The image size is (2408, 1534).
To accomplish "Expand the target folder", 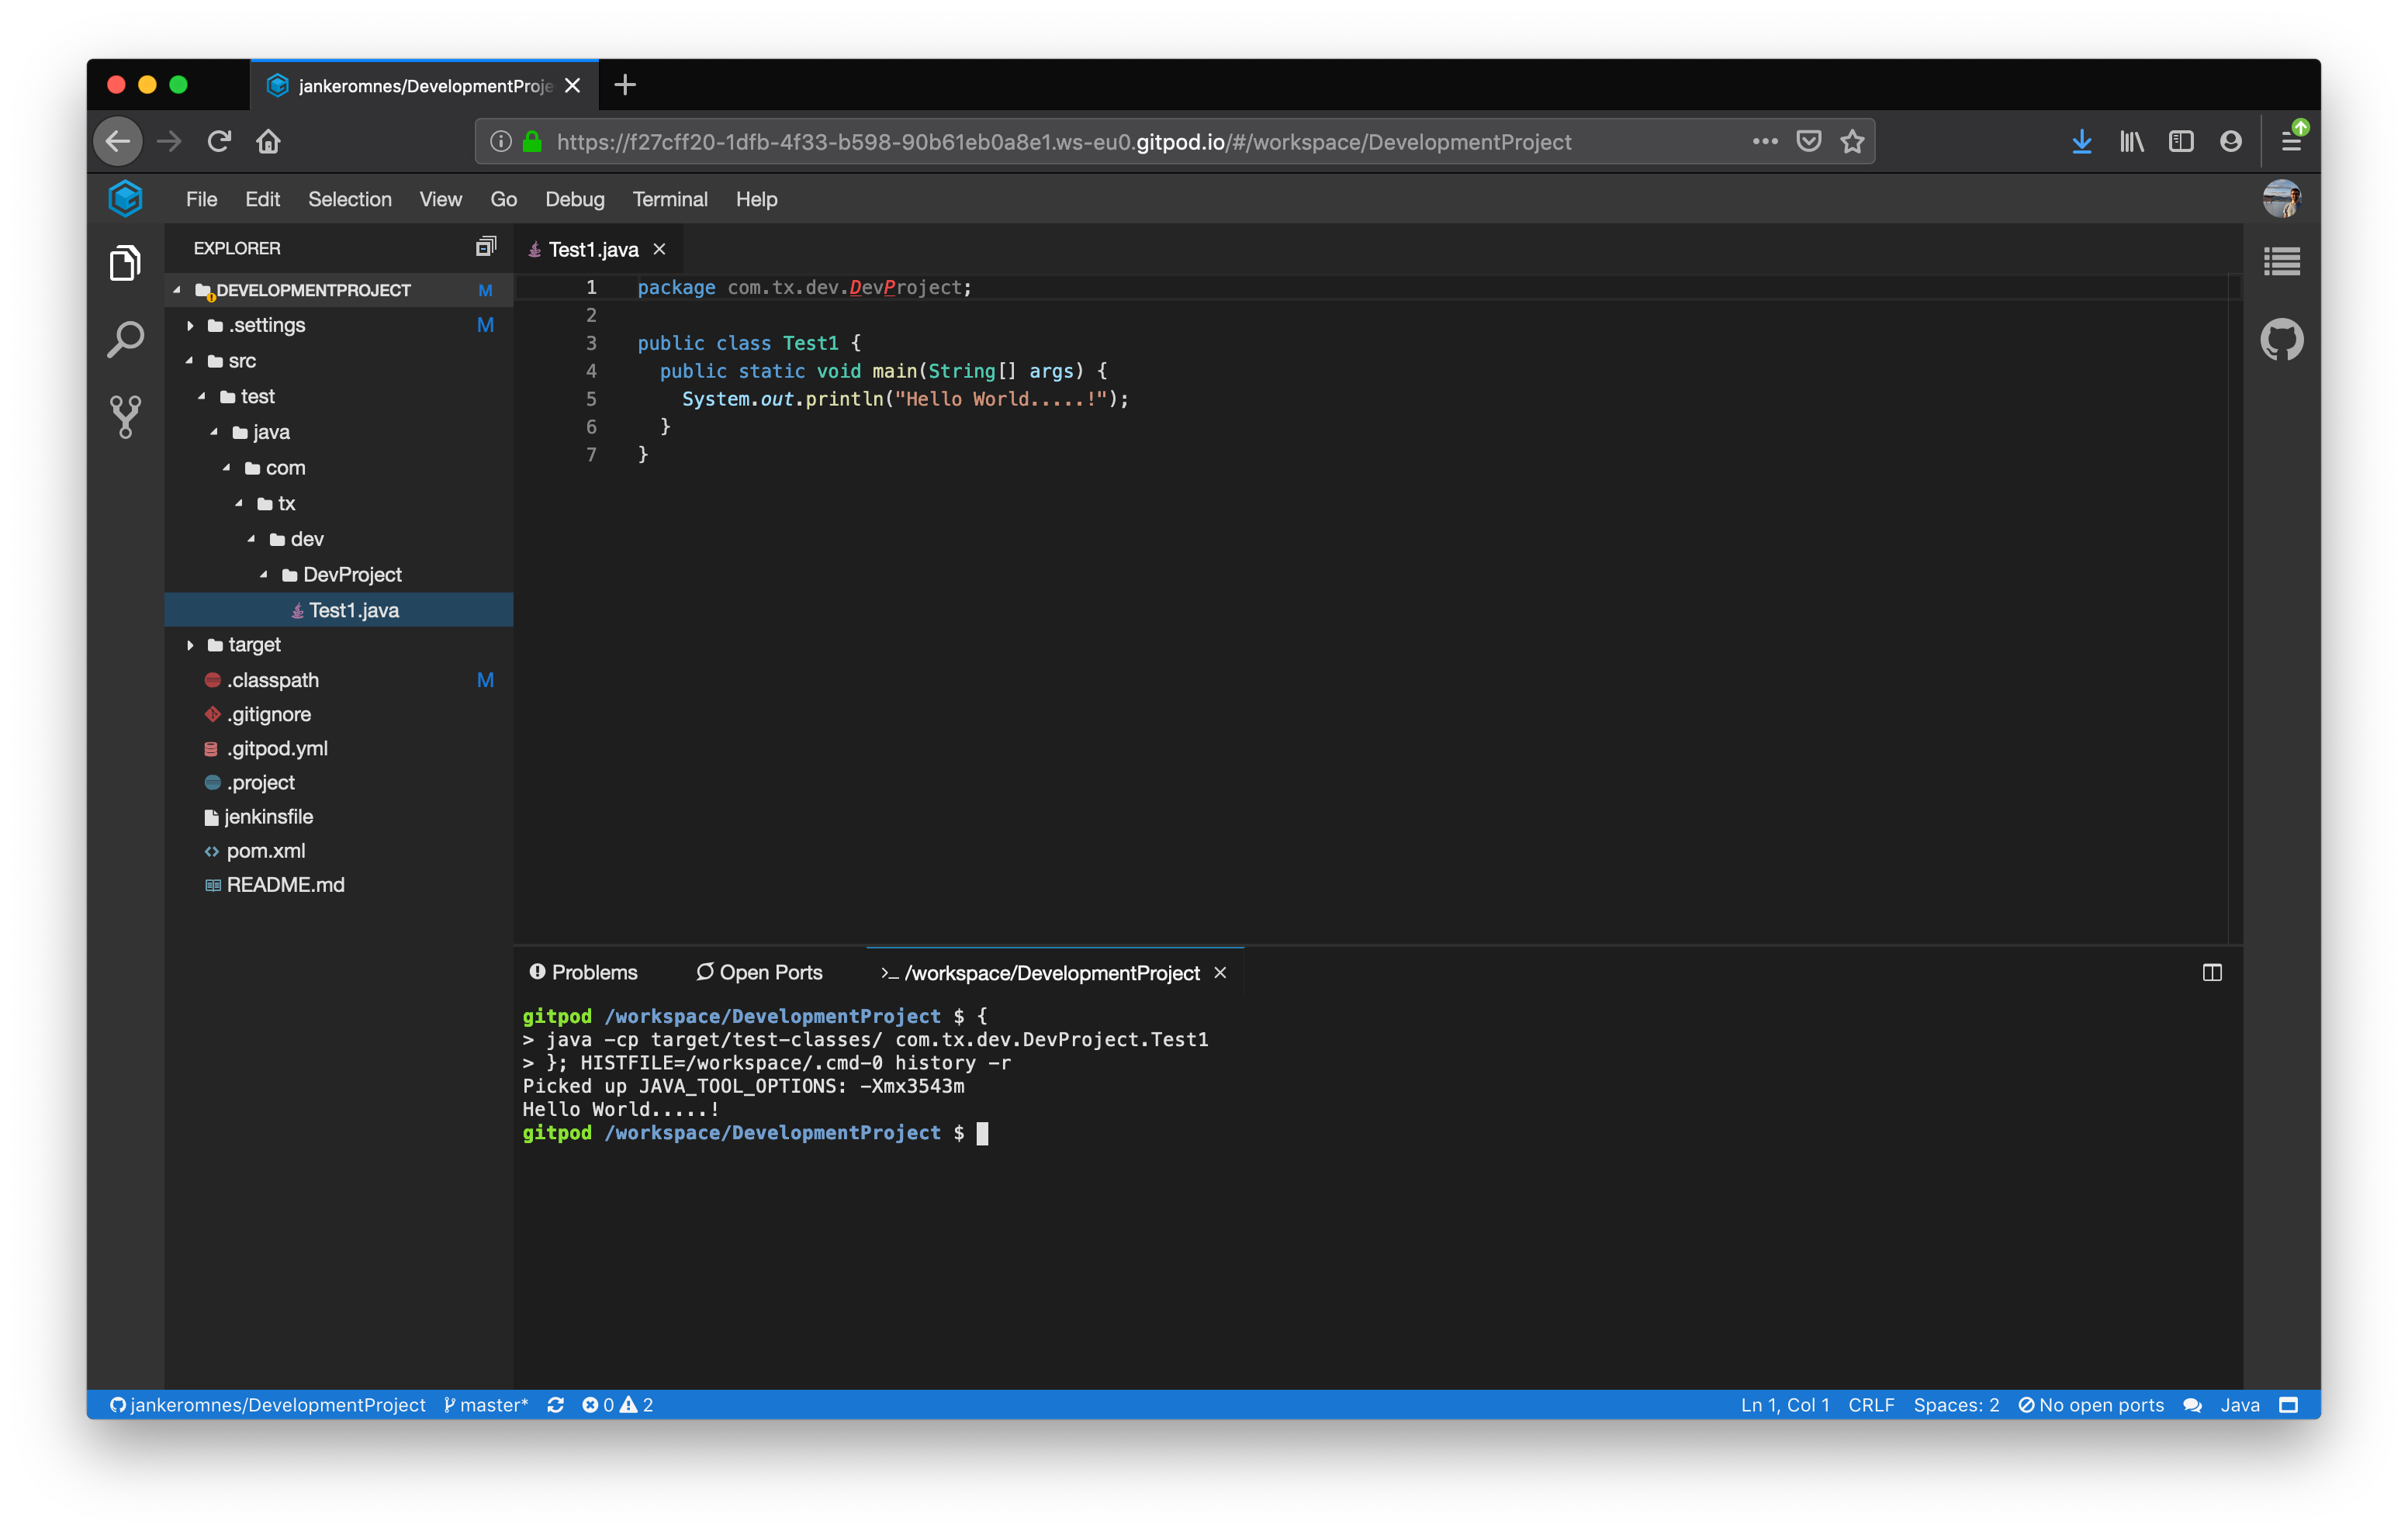I will coord(191,645).
